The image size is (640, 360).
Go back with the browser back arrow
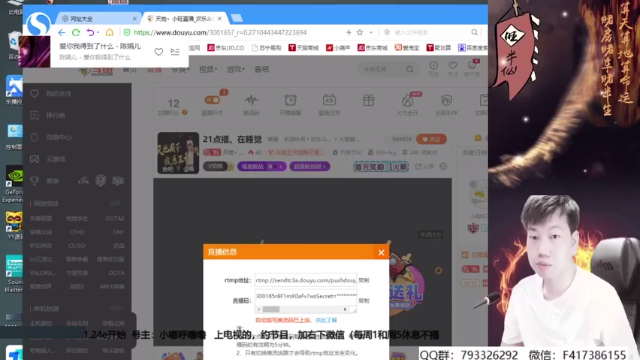click(x=62, y=32)
